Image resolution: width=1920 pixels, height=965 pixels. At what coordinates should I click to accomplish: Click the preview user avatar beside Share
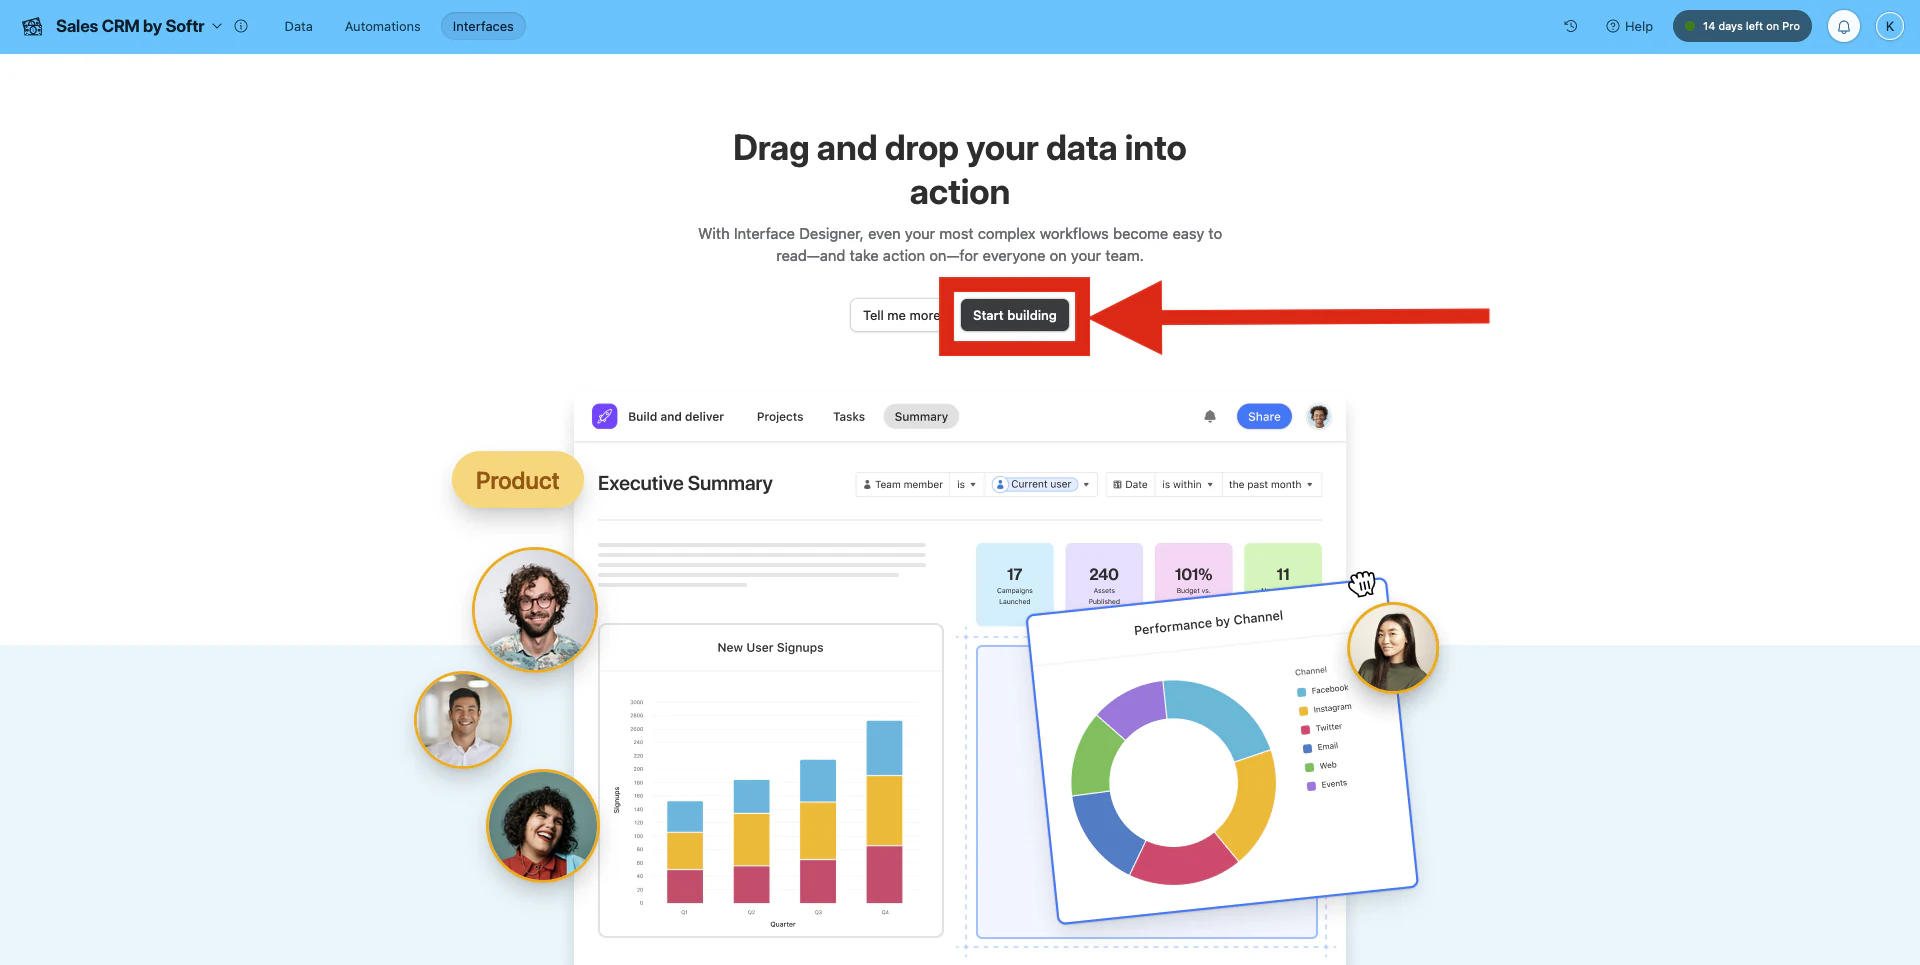coord(1319,416)
